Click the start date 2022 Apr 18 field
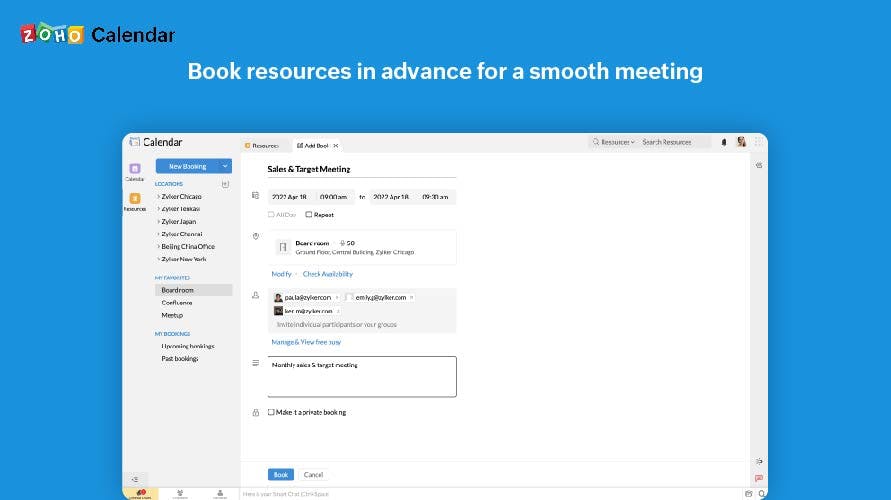The height and width of the screenshot is (500, 891). click(x=291, y=197)
